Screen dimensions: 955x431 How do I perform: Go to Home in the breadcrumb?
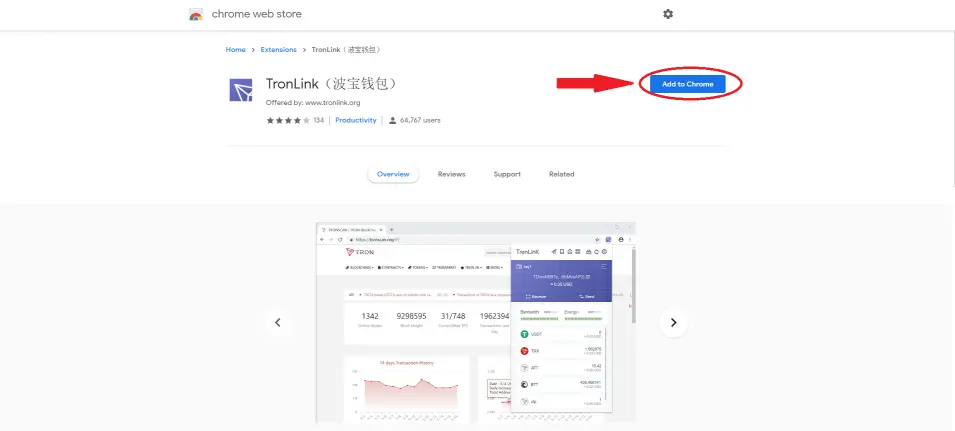pyautogui.click(x=236, y=50)
